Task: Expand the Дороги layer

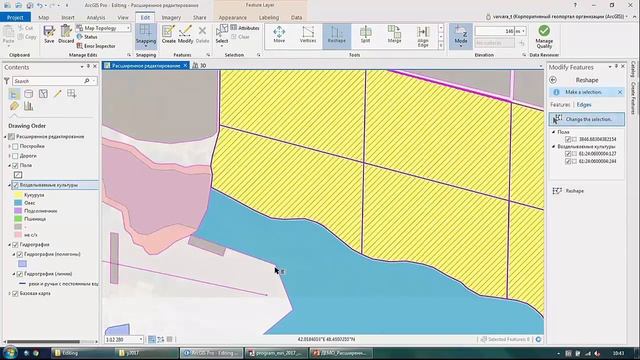Action: 10,156
